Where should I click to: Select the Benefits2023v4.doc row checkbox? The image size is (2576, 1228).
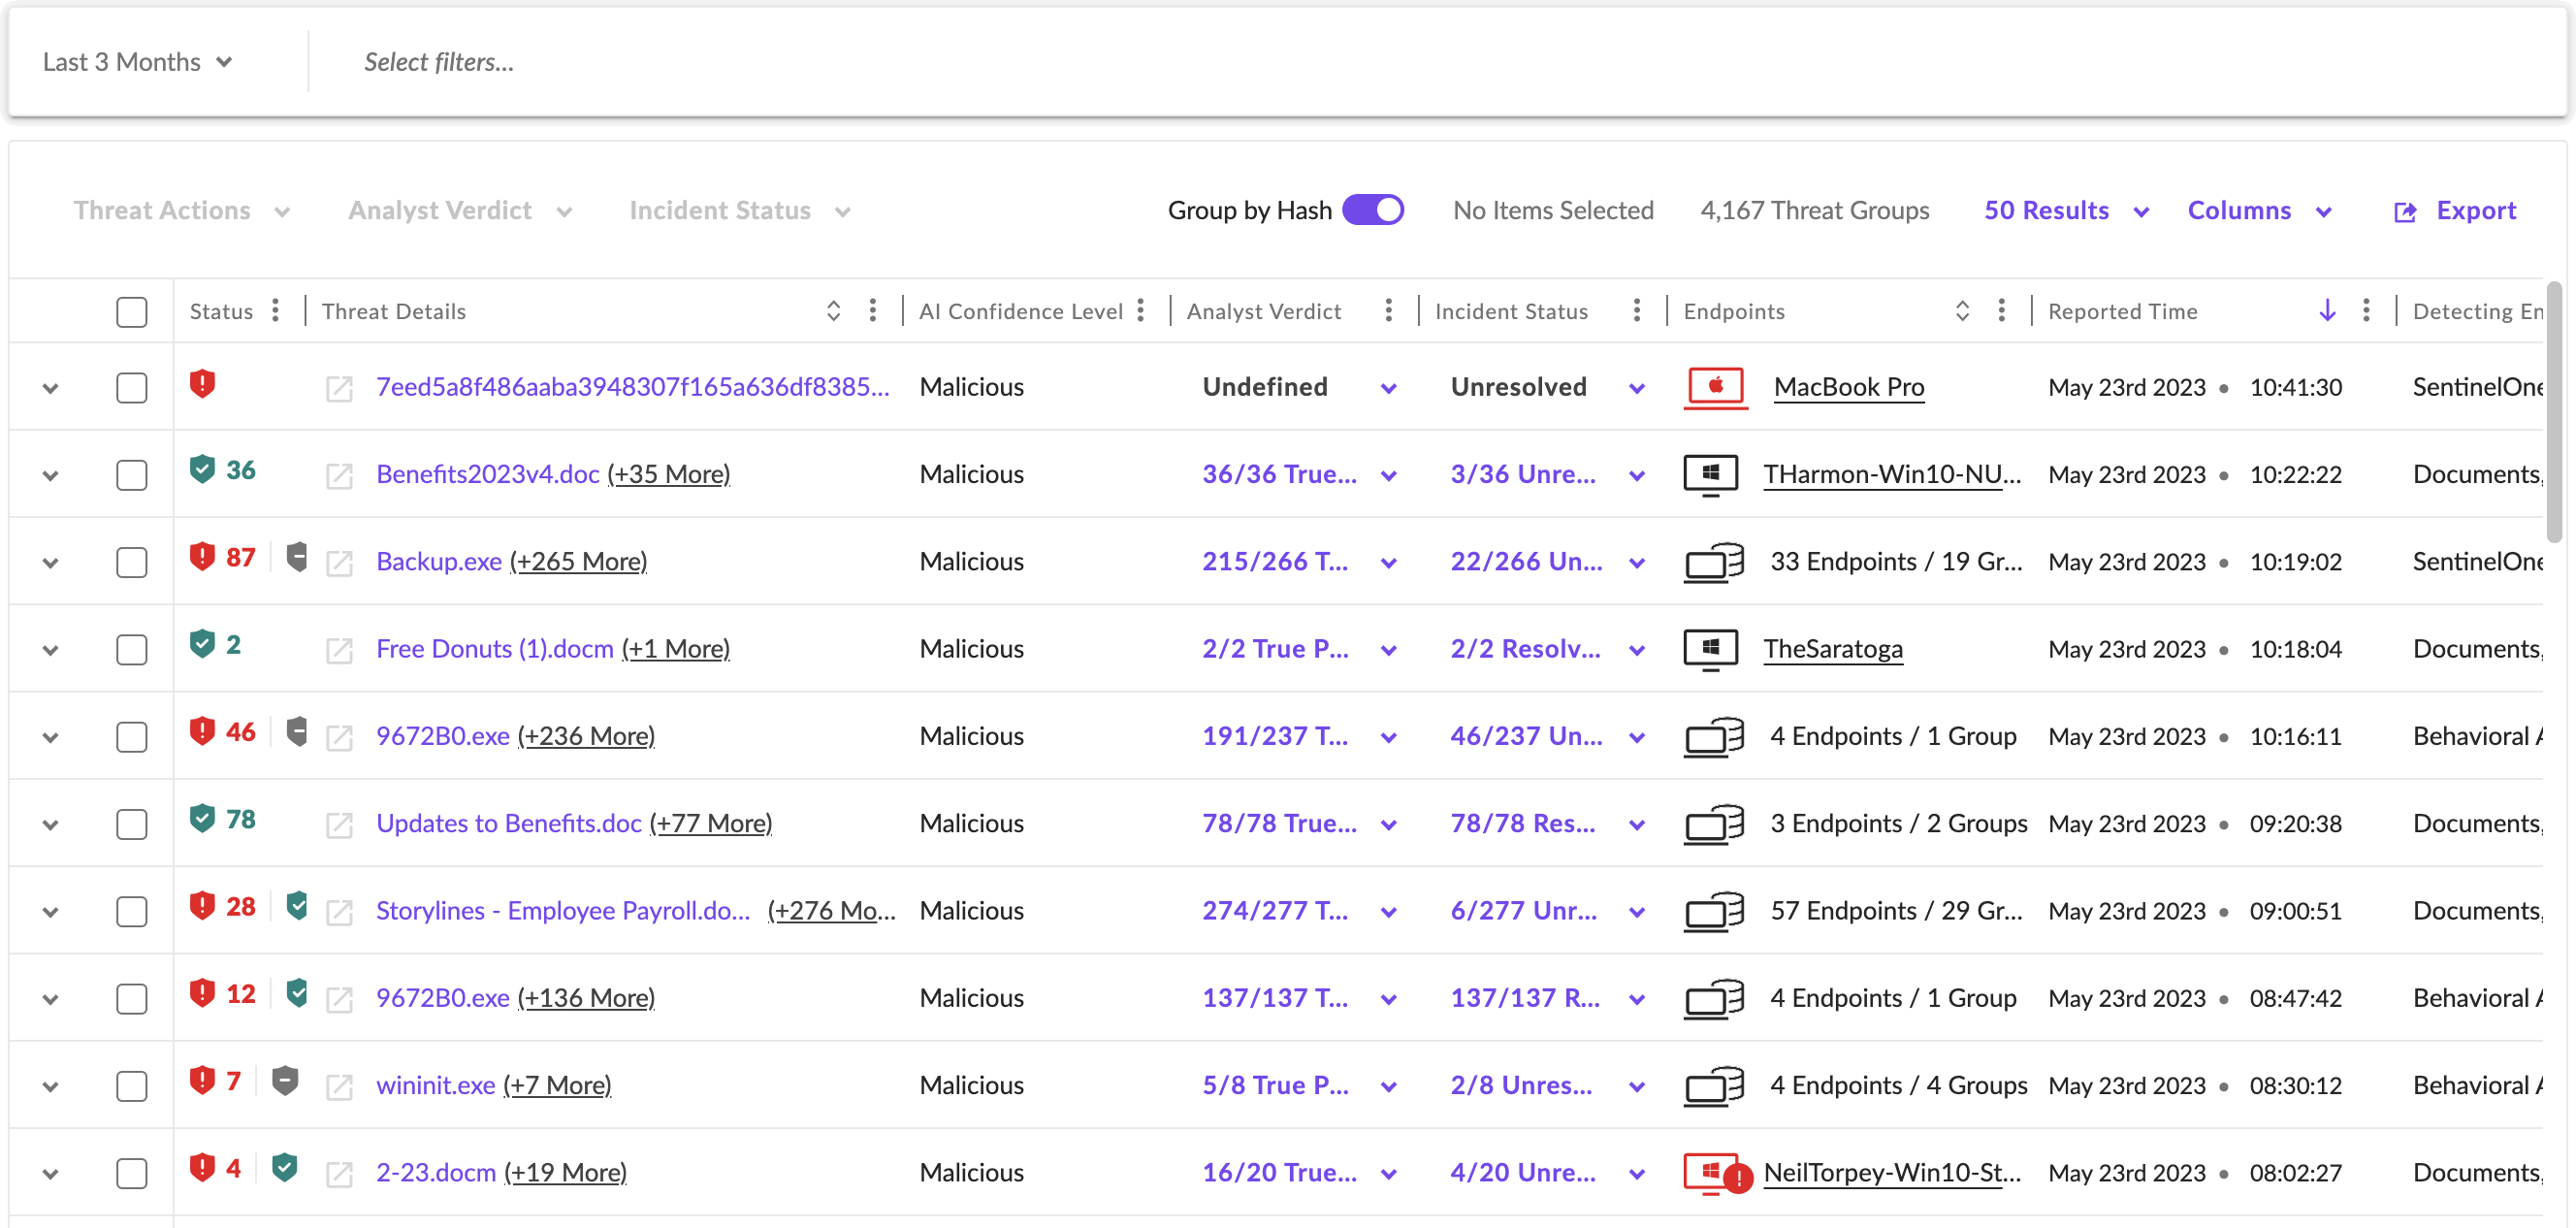click(x=131, y=474)
